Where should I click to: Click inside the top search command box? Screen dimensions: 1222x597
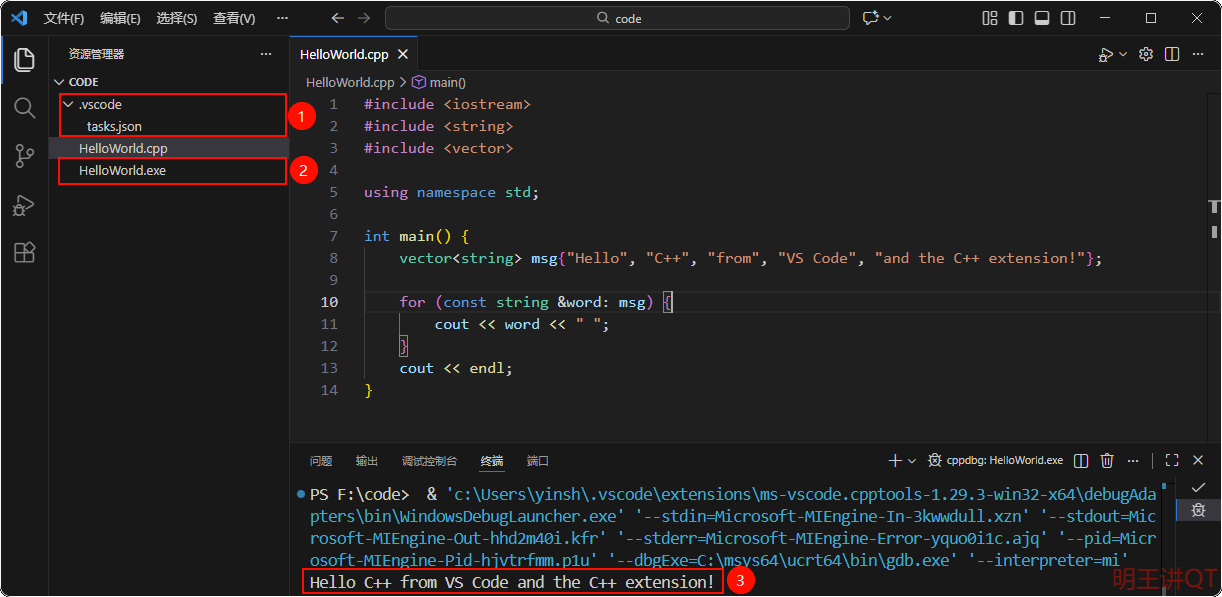[618, 17]
